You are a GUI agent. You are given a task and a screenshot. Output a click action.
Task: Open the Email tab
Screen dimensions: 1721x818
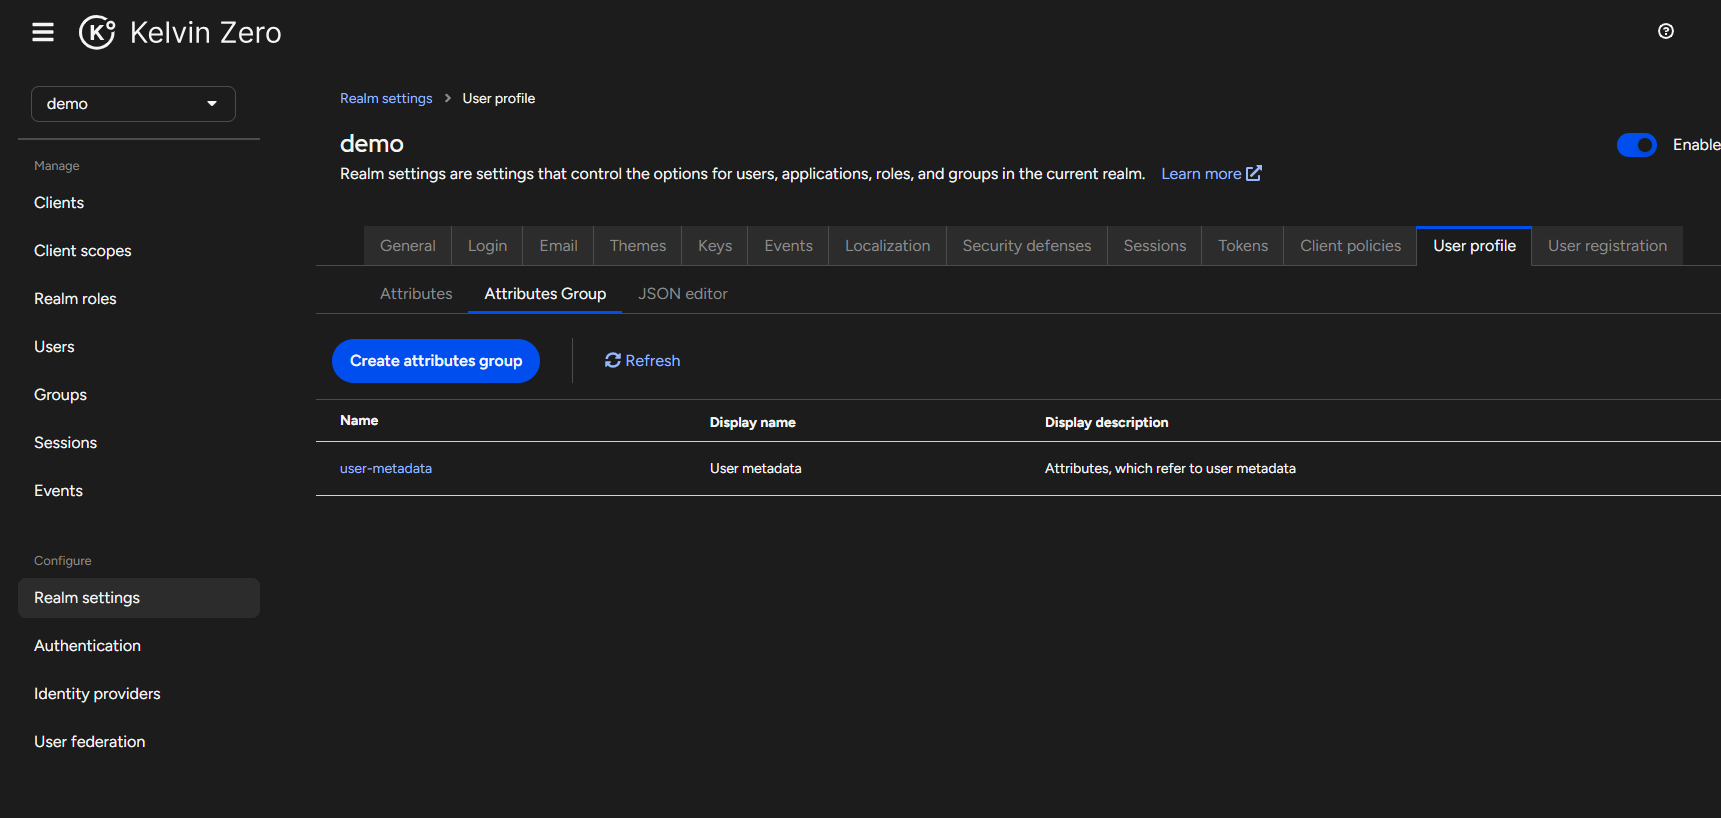558,246
